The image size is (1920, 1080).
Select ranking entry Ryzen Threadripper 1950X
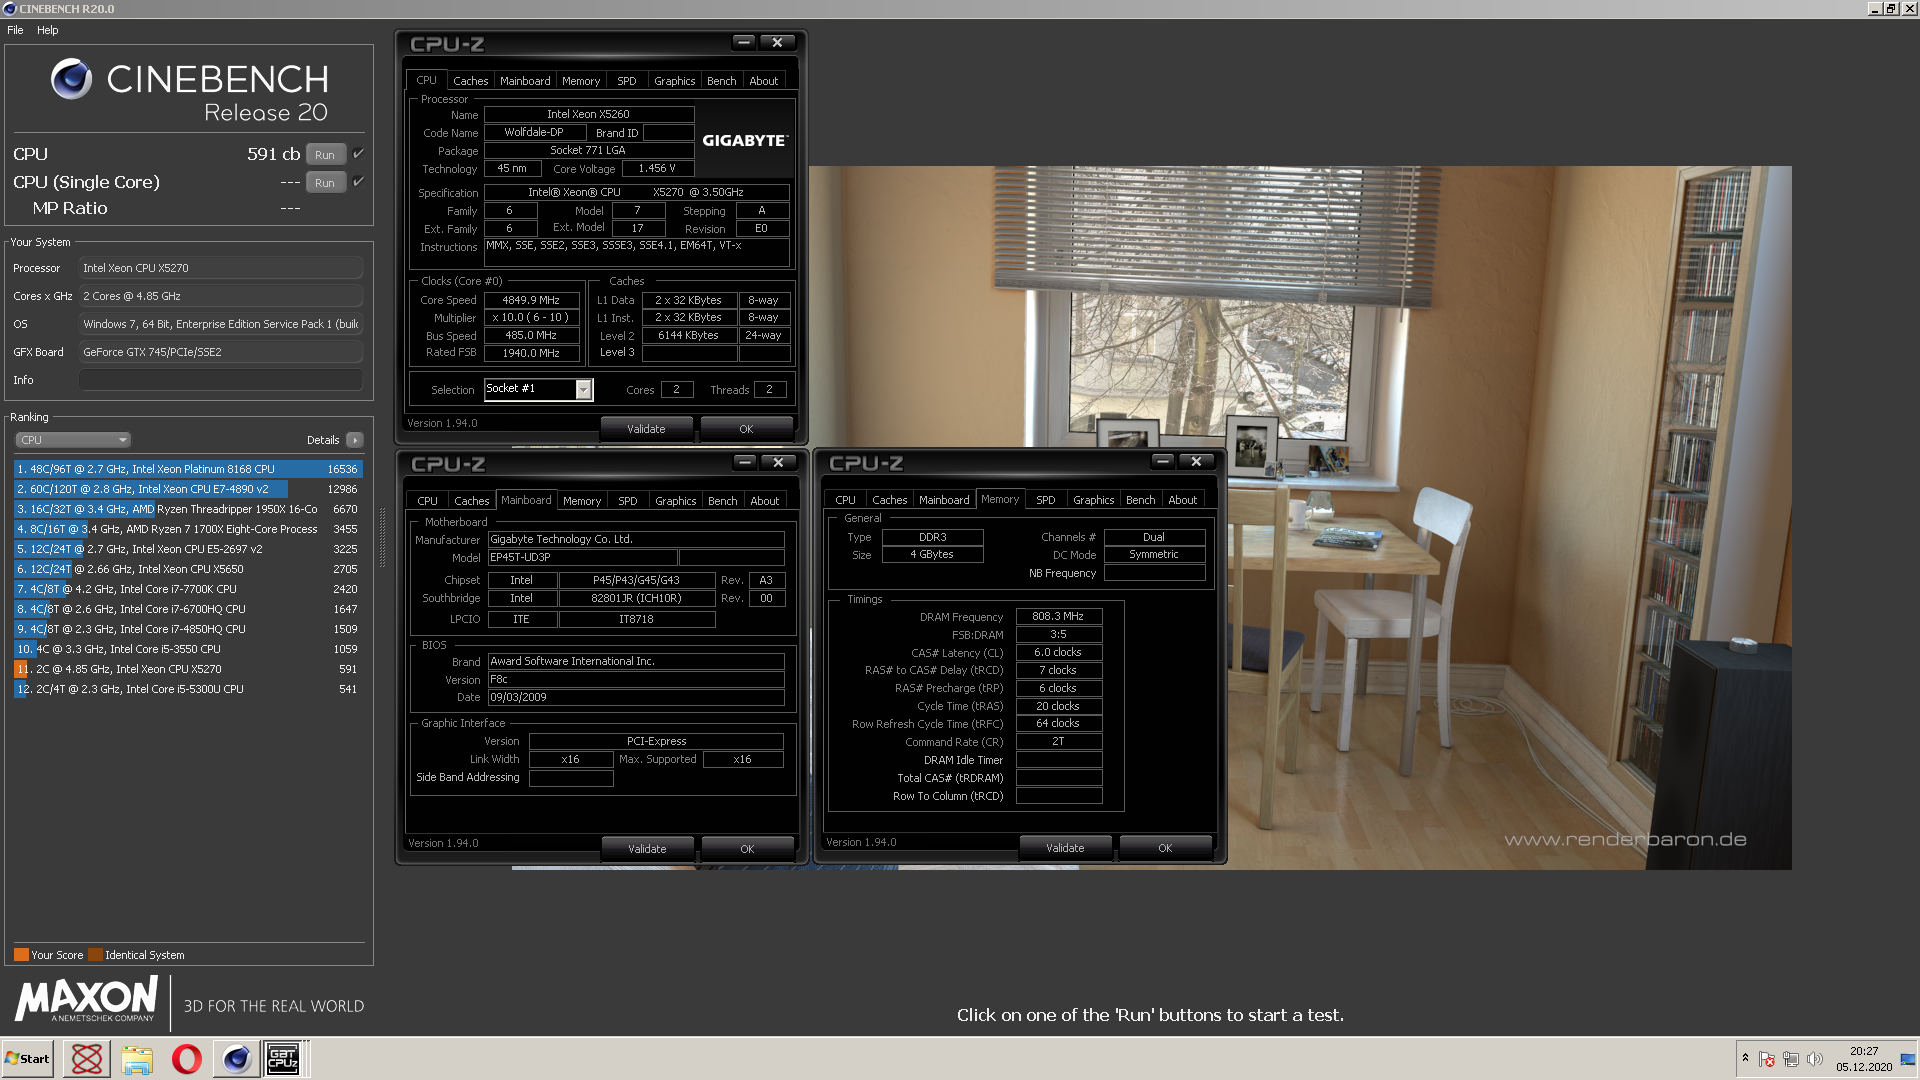pos(188,509)
